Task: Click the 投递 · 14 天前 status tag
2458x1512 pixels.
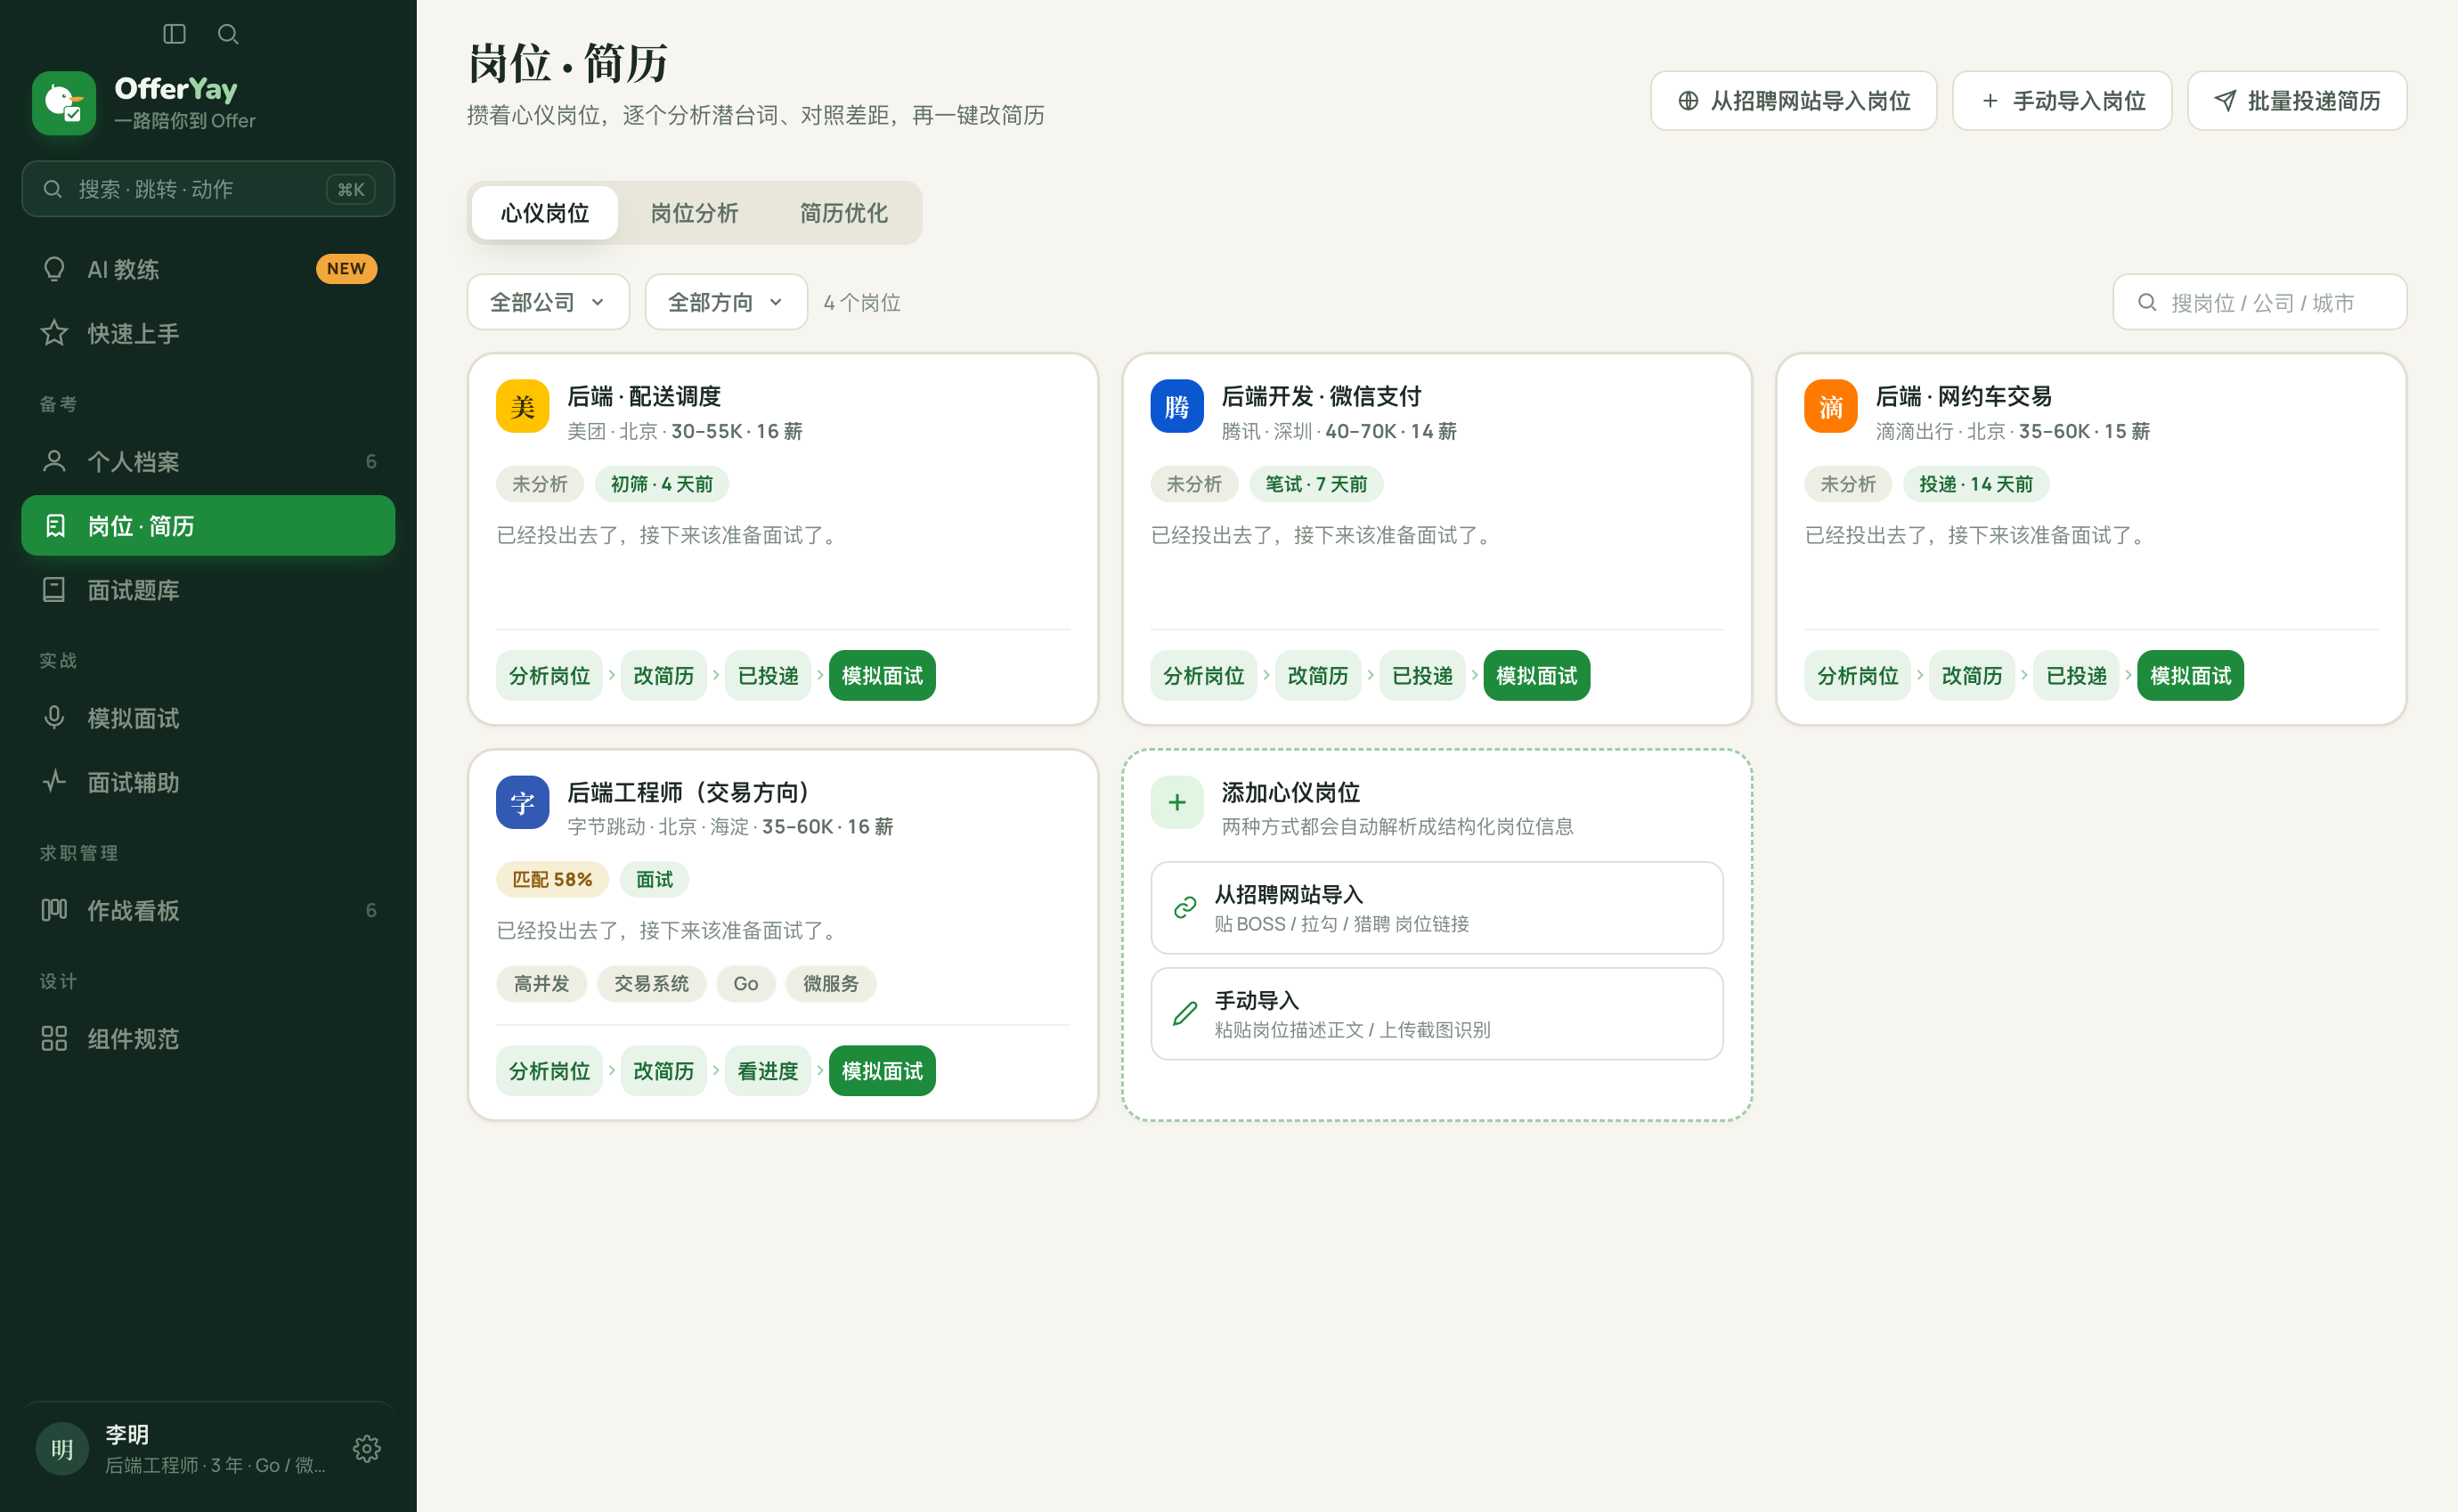Action: (x=1975, y=484)
